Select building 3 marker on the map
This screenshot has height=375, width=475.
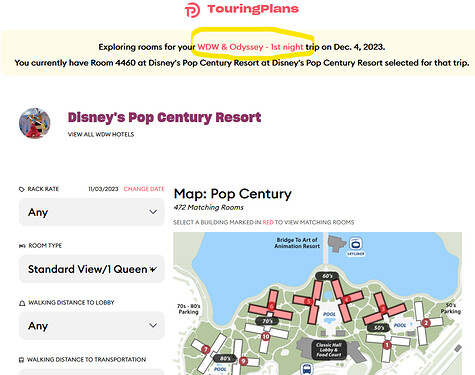(x=383, y=309)
